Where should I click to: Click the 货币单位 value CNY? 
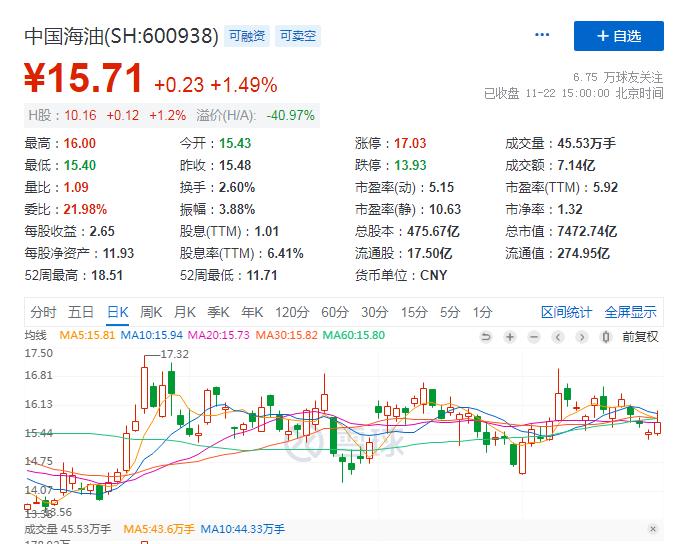point(434,275)
